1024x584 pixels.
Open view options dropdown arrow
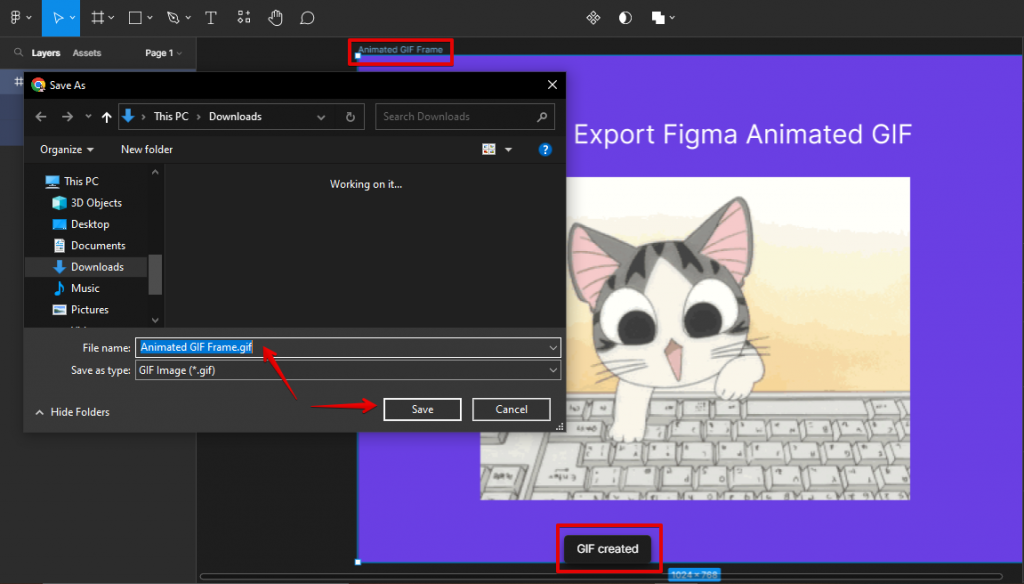(x=508, y=150)
